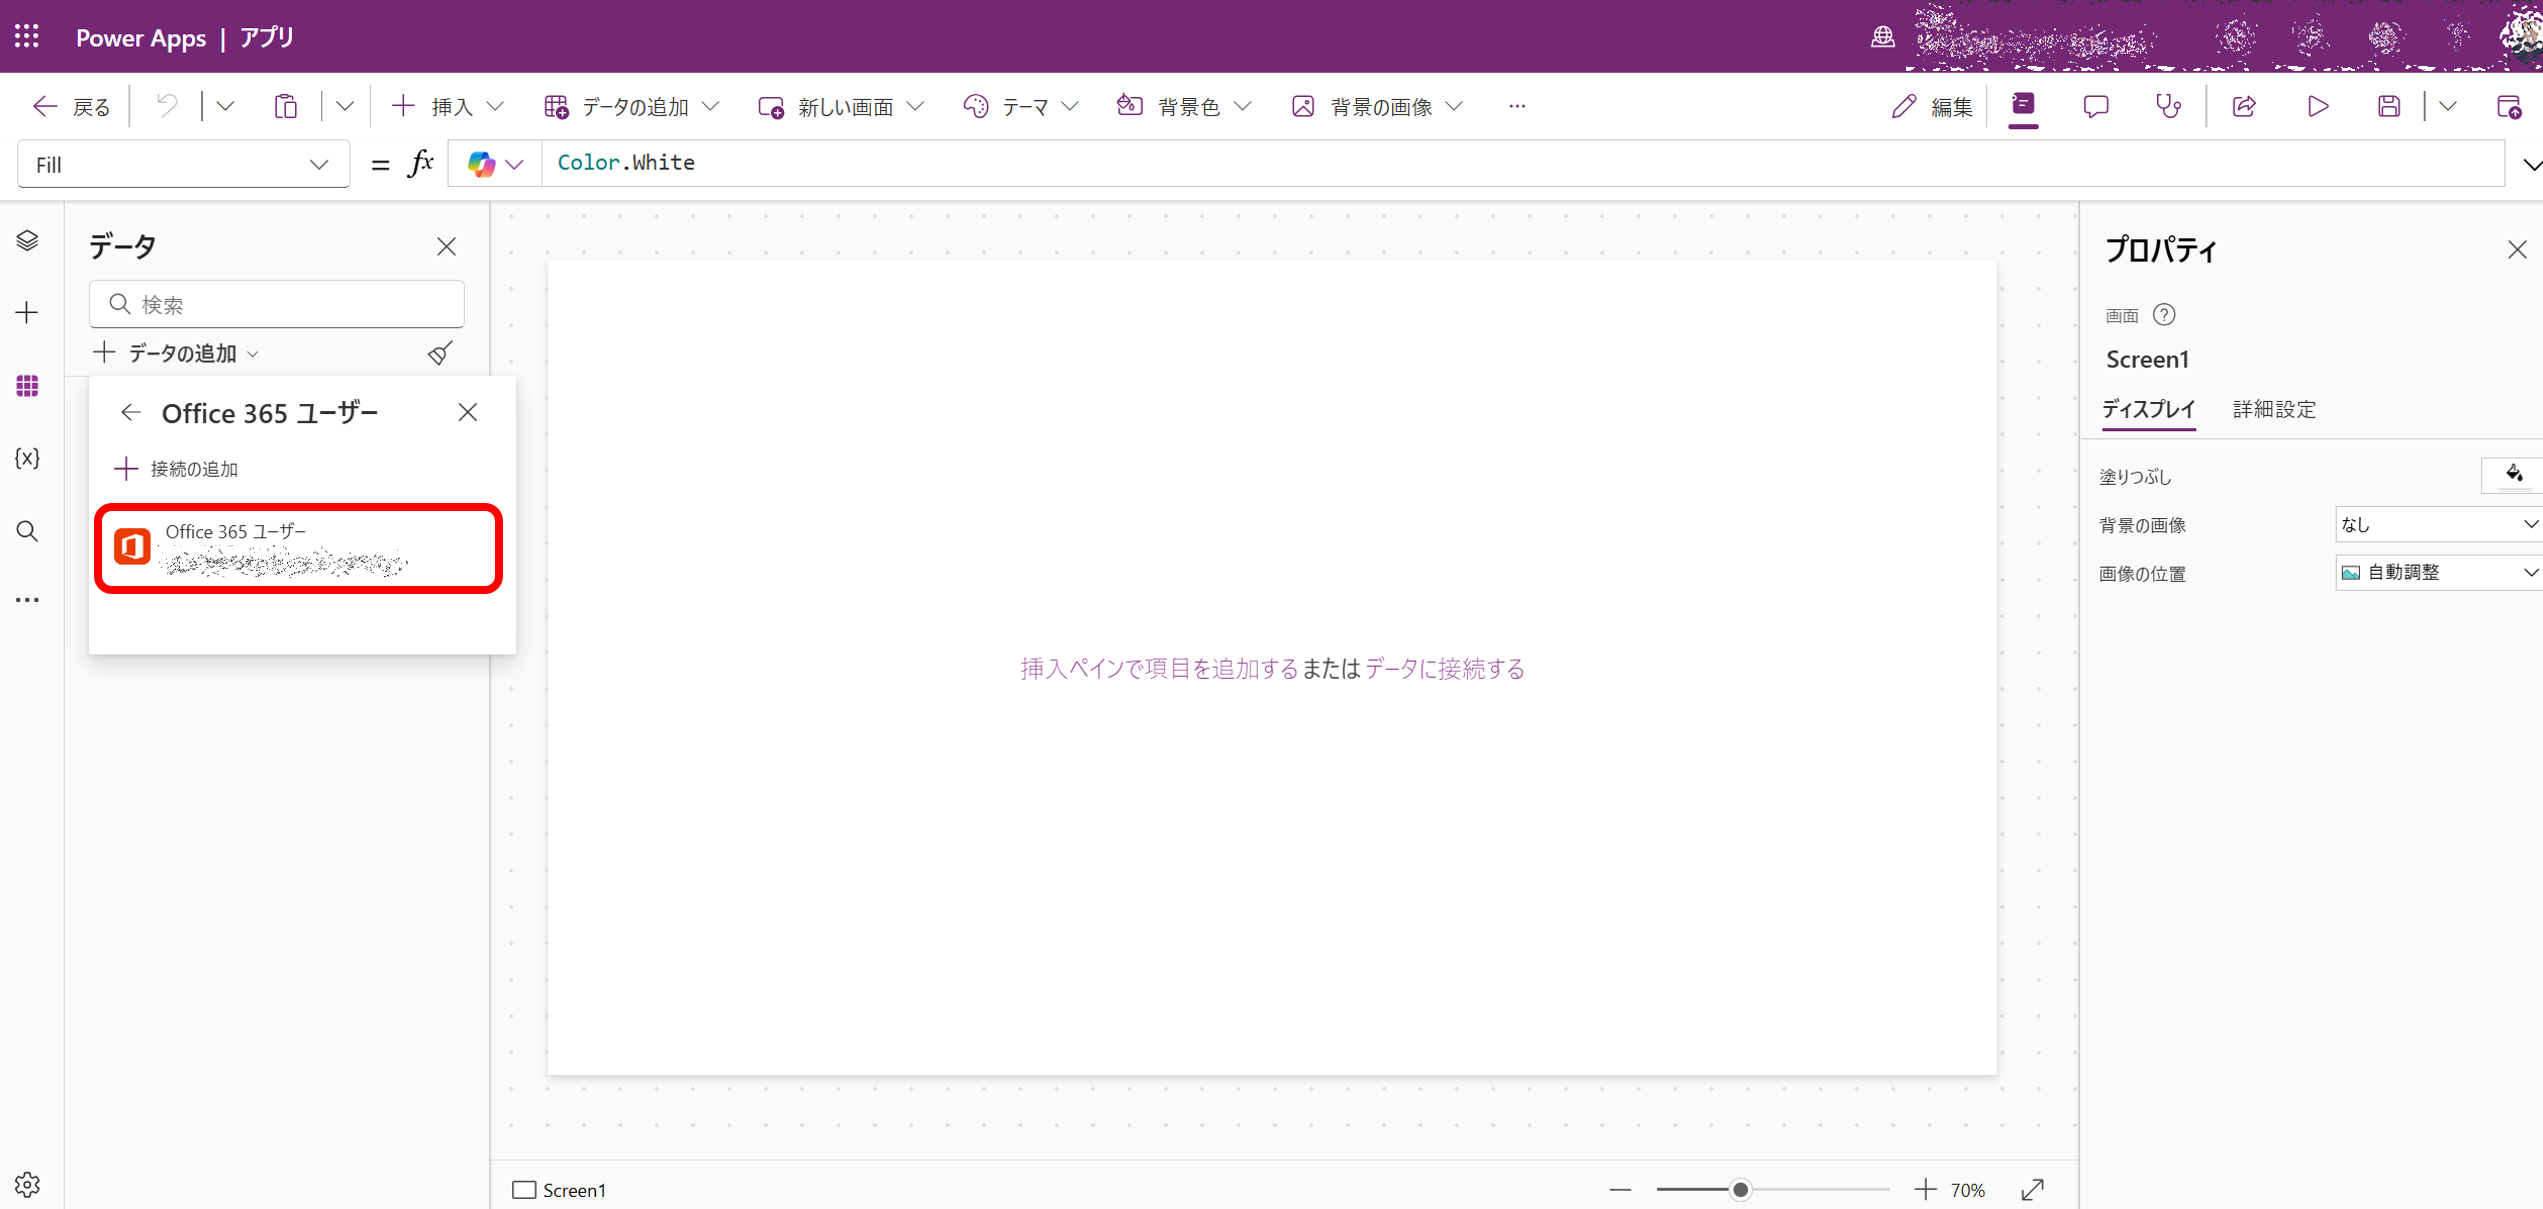Click the publish icon
This screenshot has width=2543, height=1209.
pos(2509,106)
